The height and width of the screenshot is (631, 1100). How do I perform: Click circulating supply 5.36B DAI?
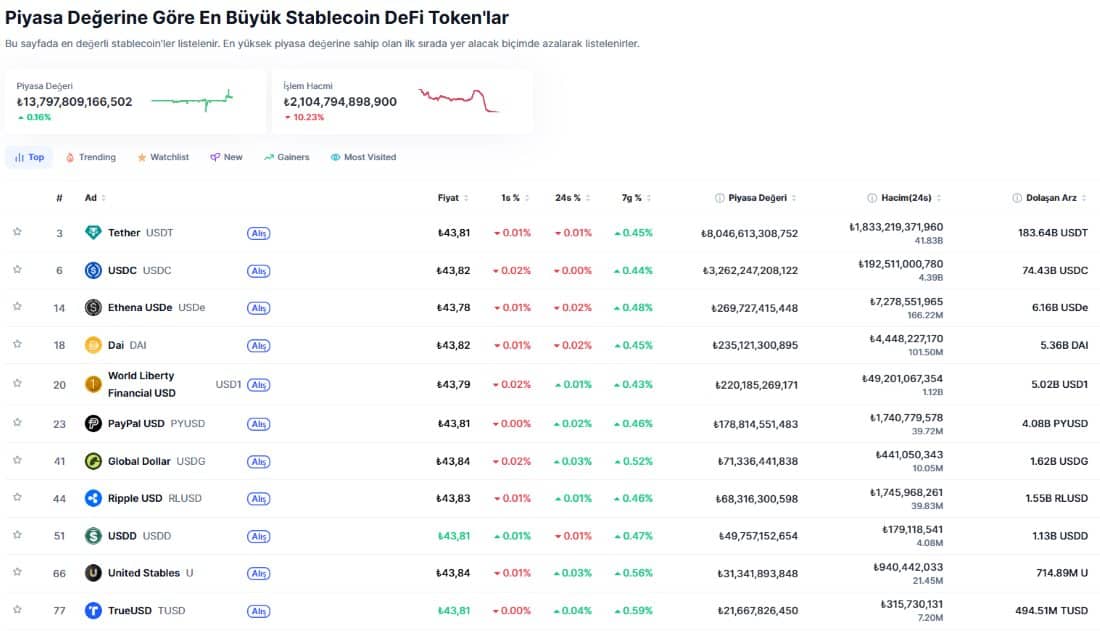pyautogui.click(x=1064, y=345)
